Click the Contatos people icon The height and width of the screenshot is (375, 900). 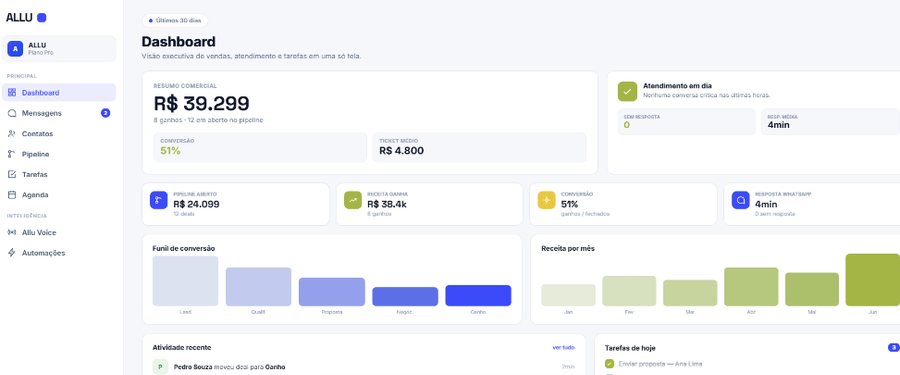(12, 134)
